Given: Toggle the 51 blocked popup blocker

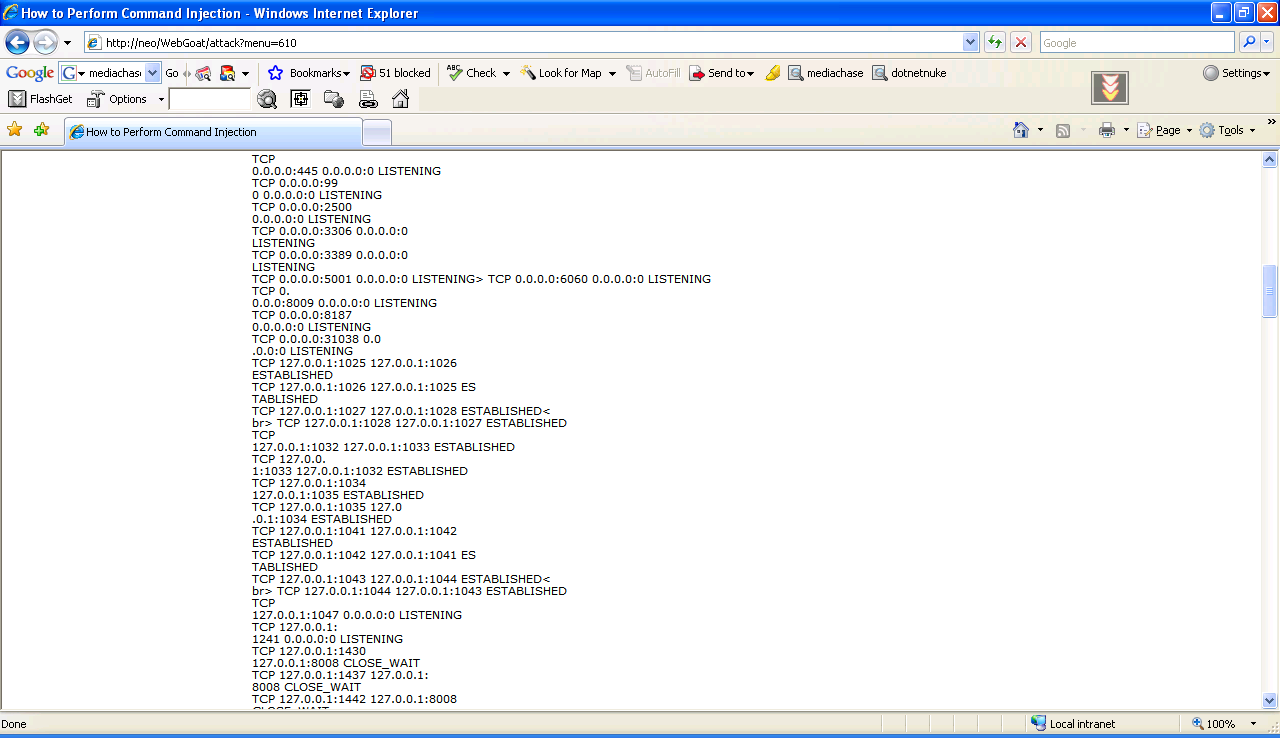Looking at the screenshot, I should pyautogui.click(x=395, y=73).
